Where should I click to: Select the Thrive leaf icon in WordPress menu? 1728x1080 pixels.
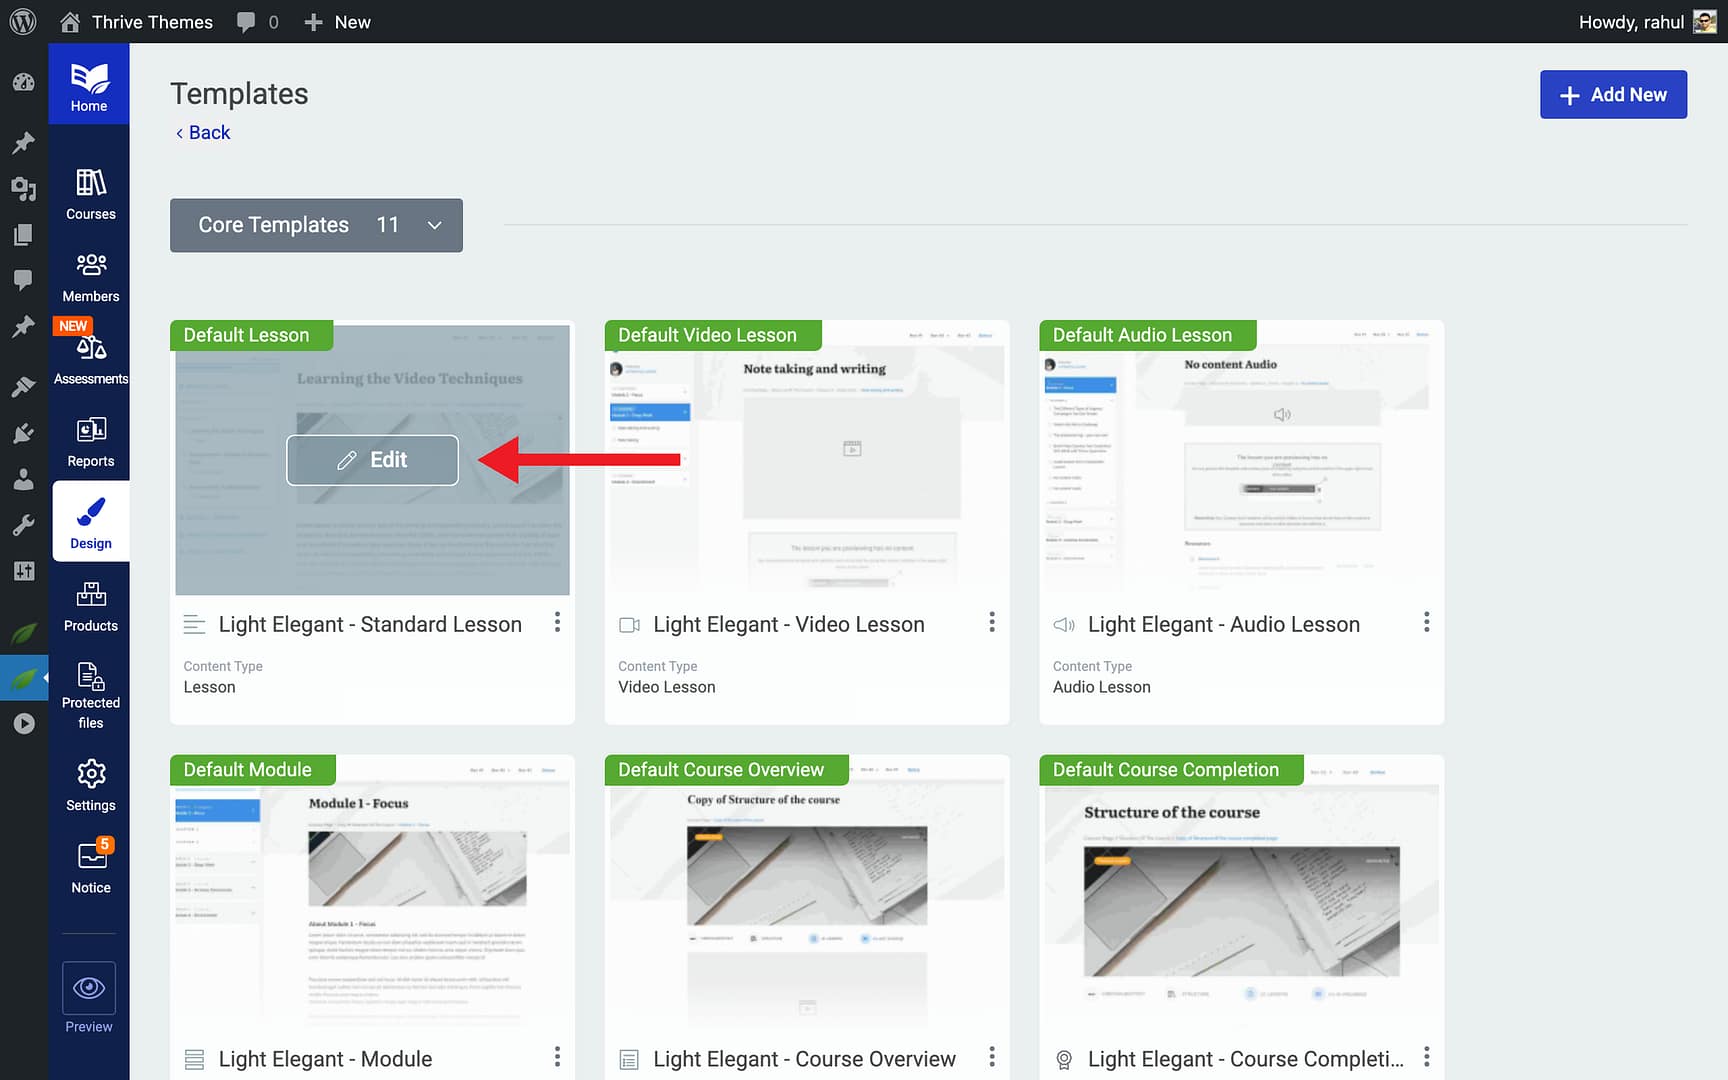point(24,677)
